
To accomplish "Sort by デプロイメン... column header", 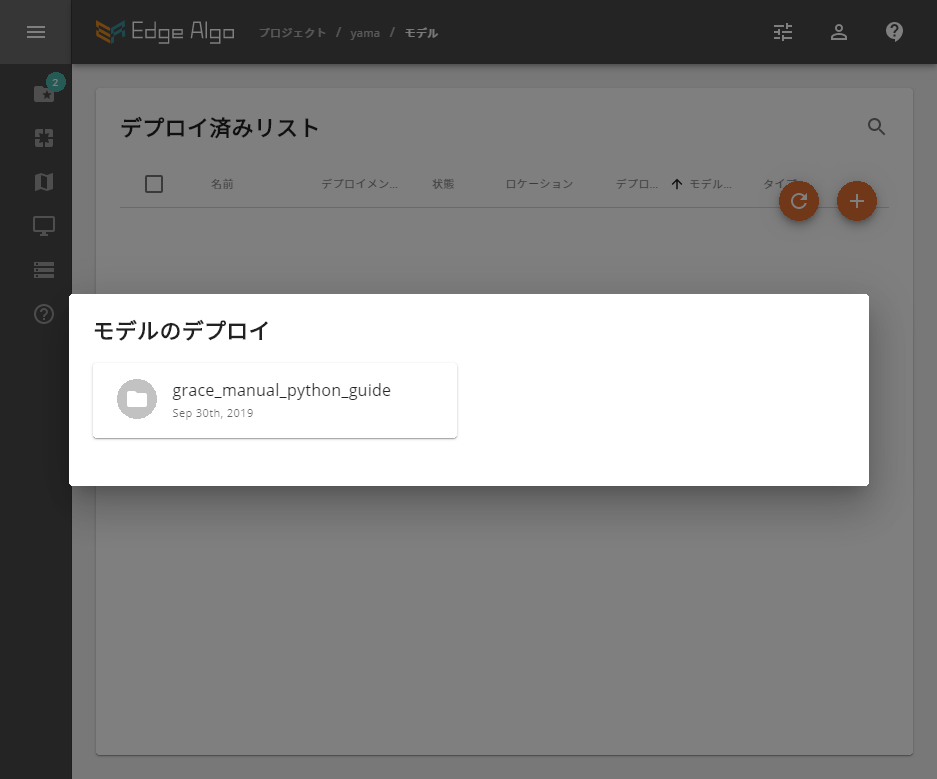I will 360,184.
